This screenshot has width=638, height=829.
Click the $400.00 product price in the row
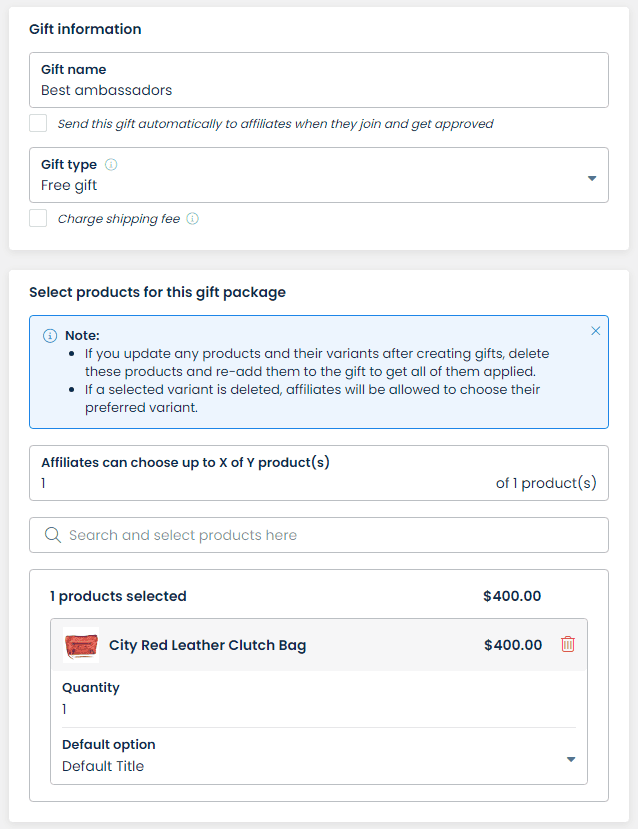[x=513, y=645]
